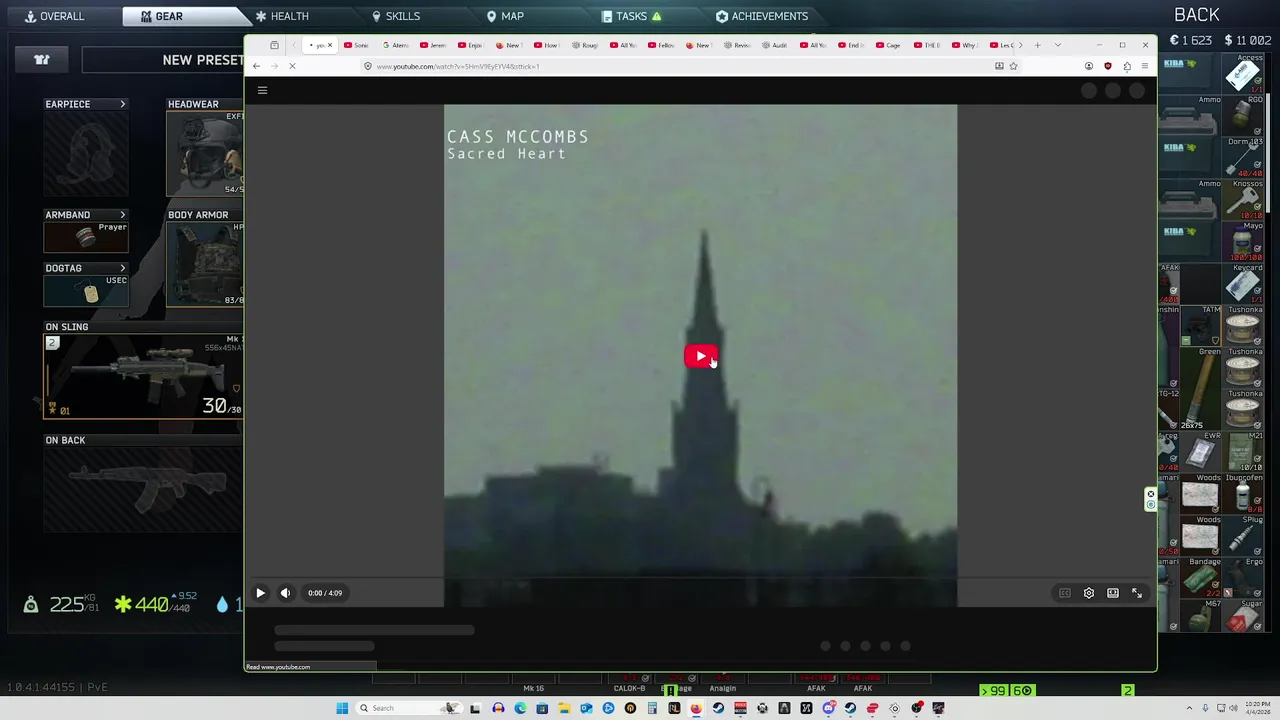Show hidden system tray icons
The image size is (1280, 720).
point(1189,708)
